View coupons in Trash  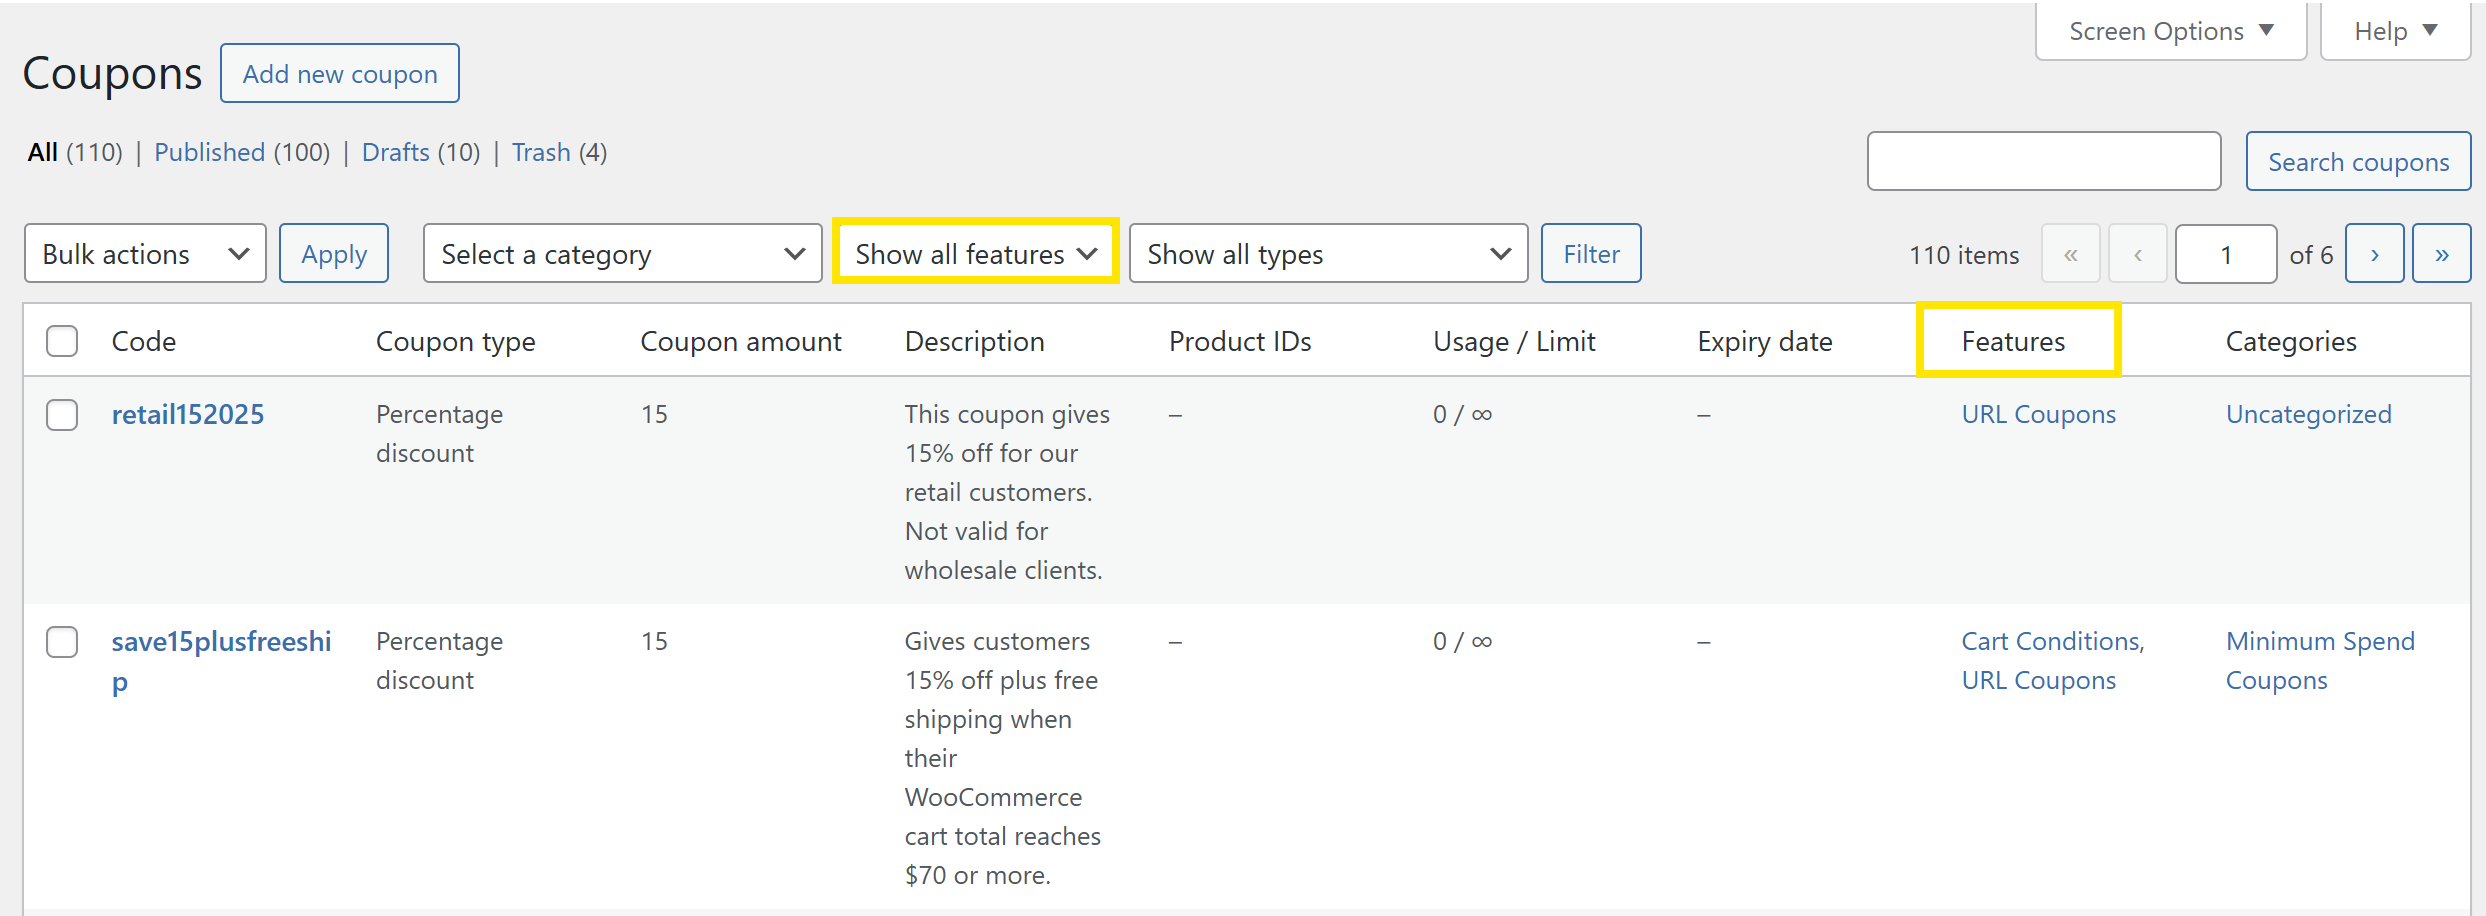coord(541,152)
